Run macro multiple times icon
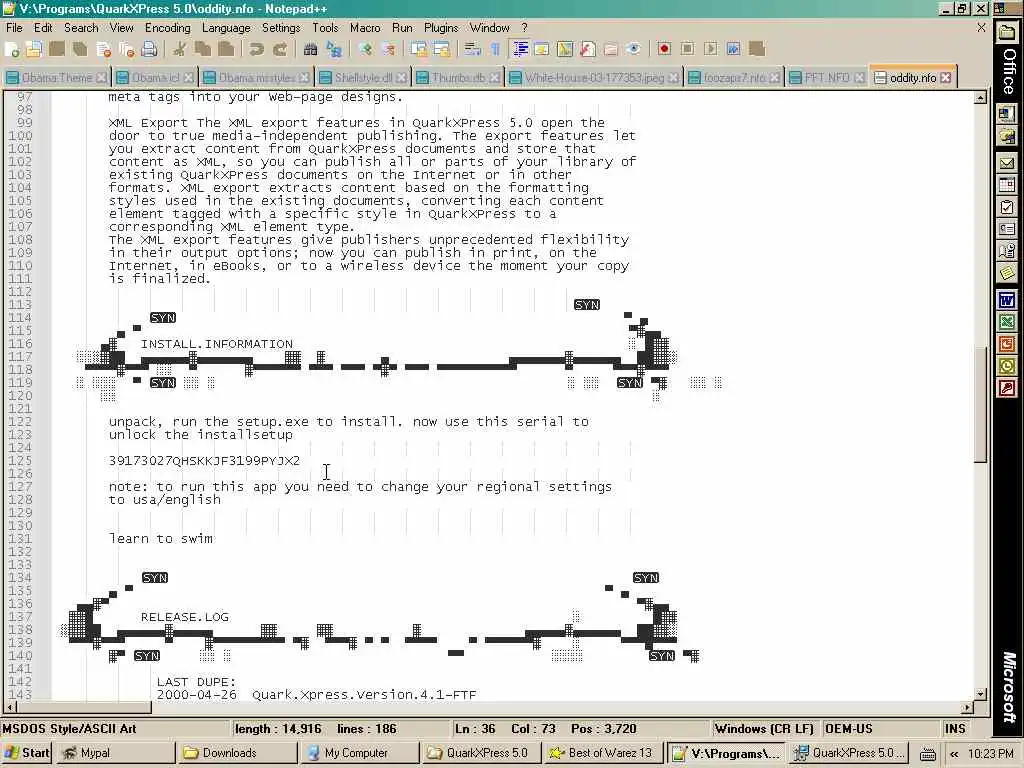 (x=733, y=50)
